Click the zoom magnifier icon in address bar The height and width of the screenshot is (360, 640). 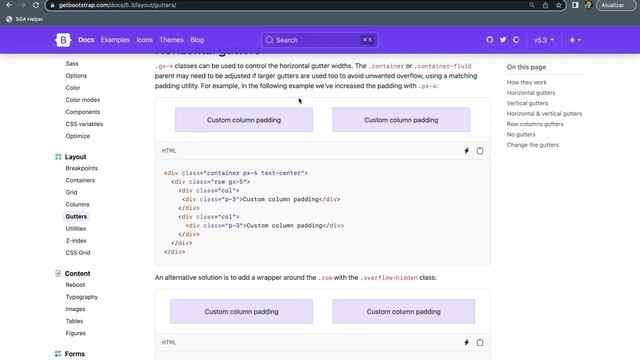532,5
